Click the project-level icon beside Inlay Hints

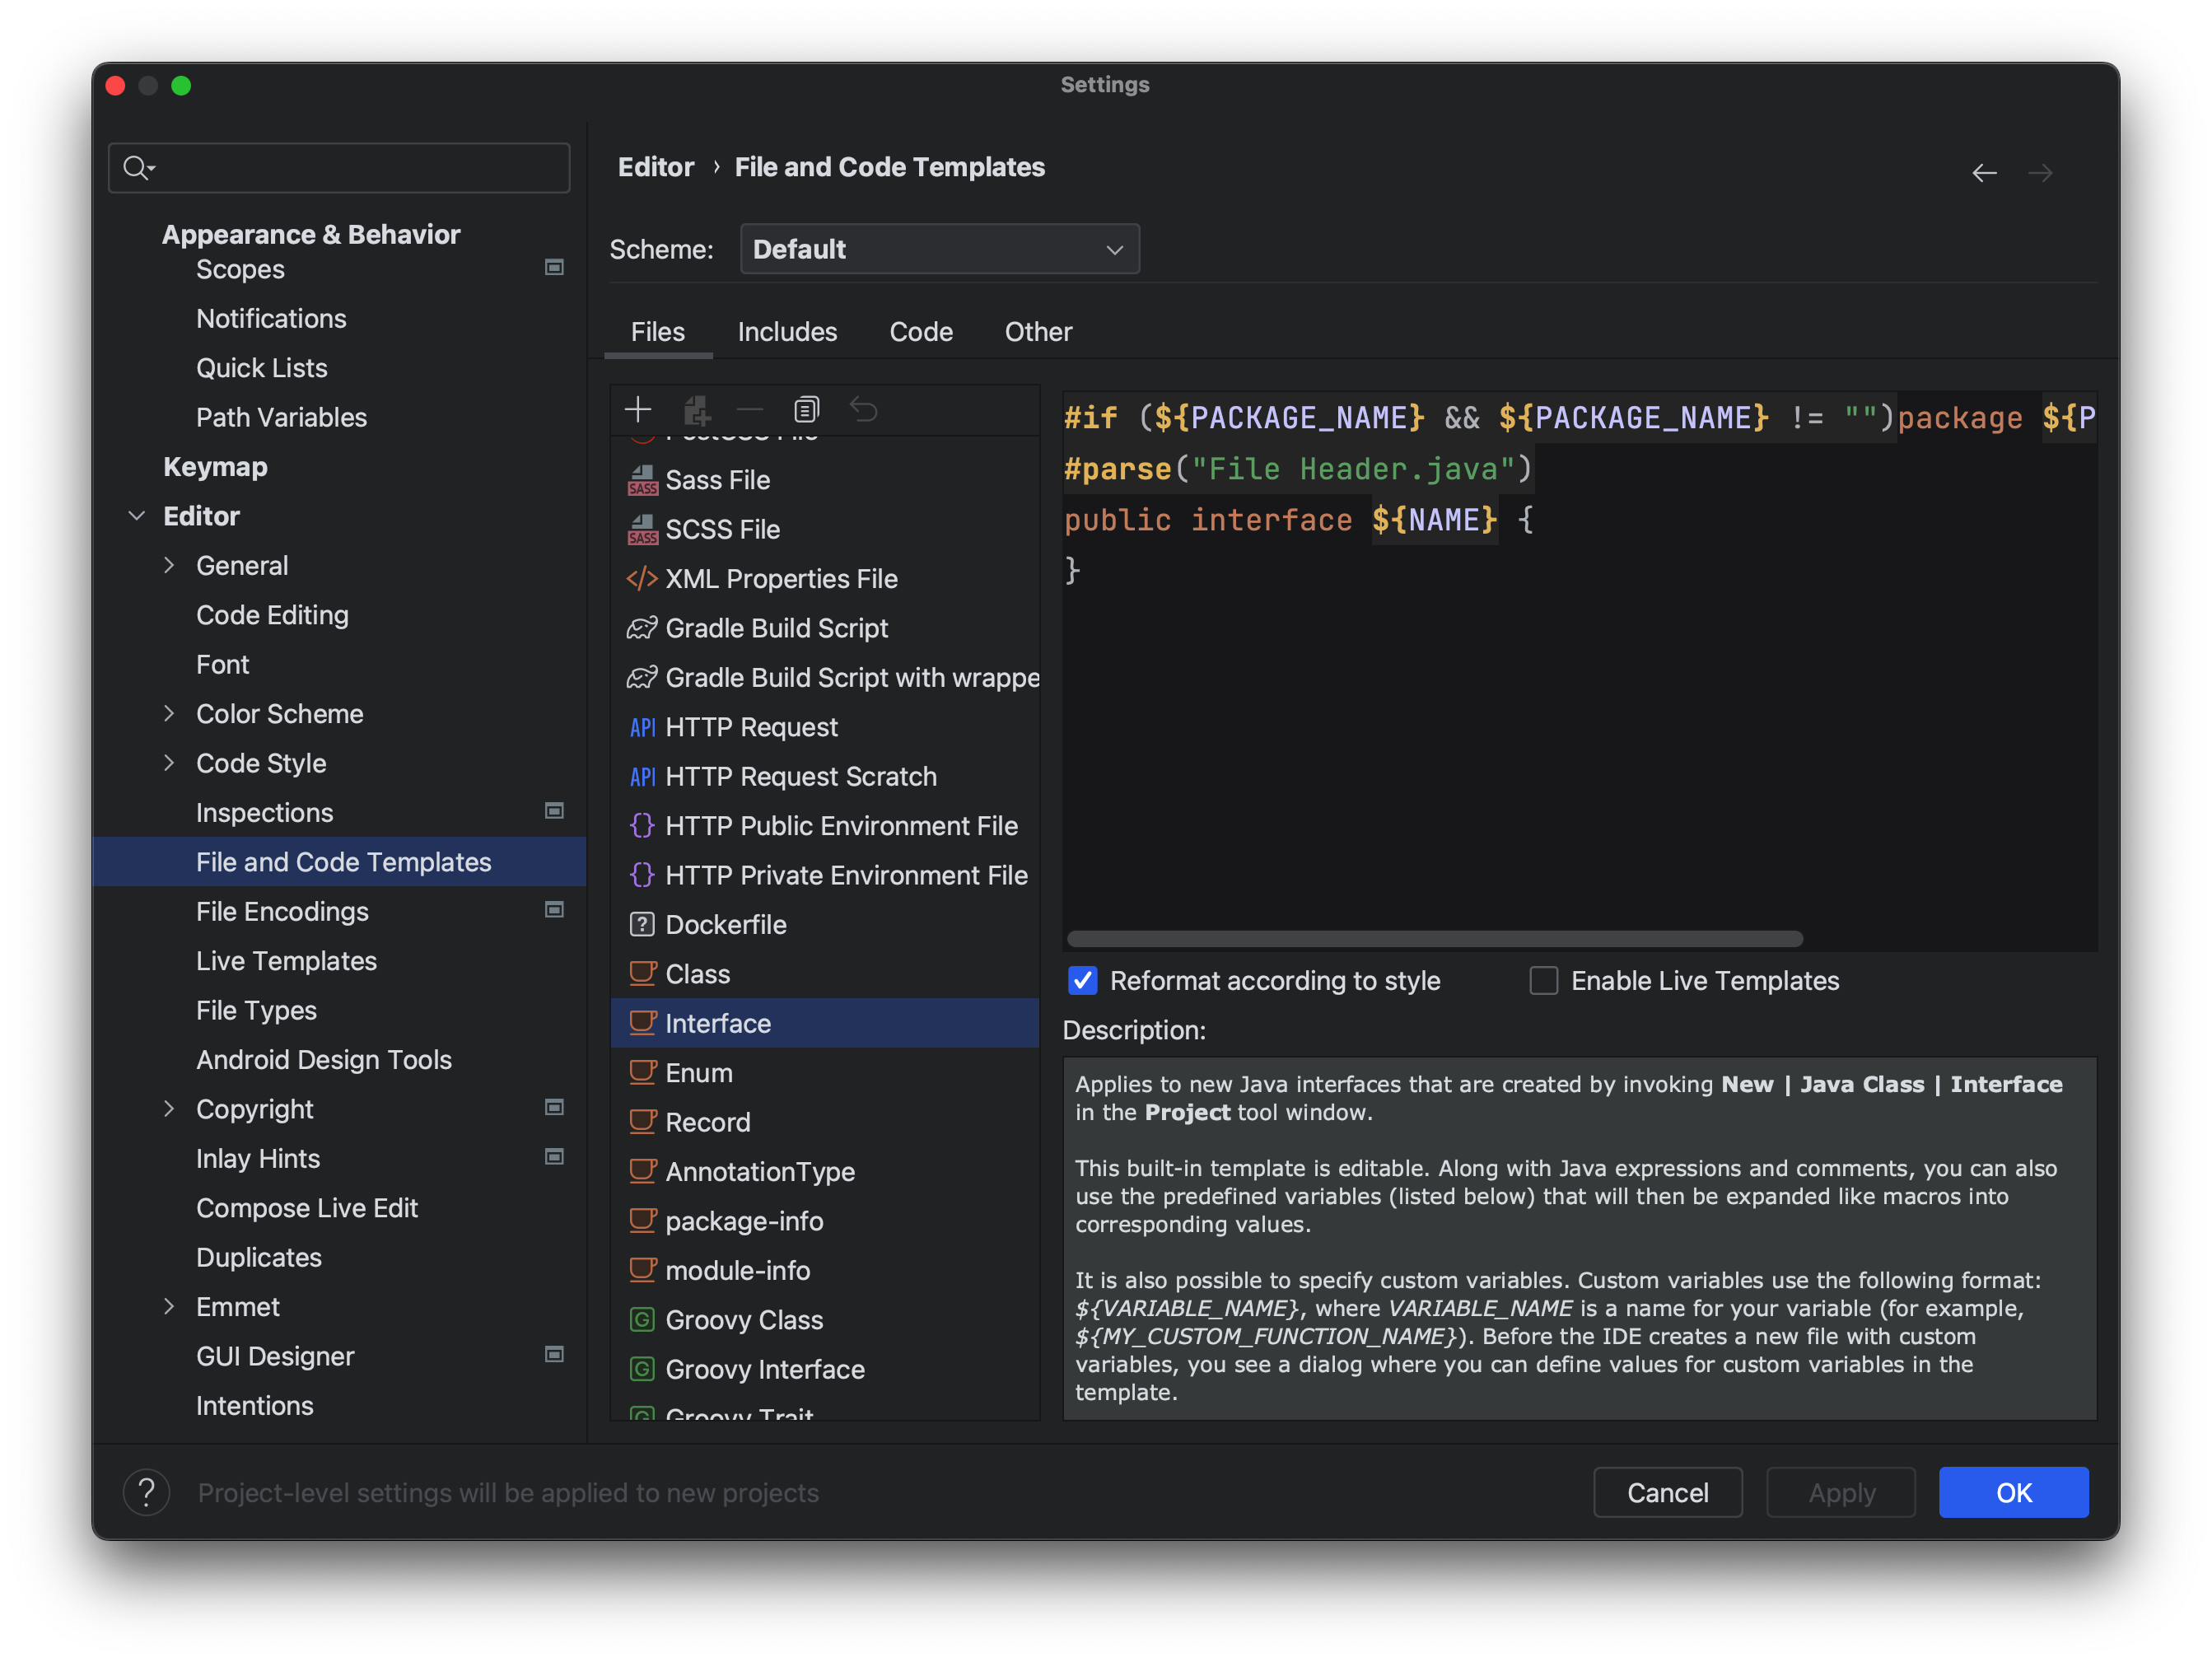point(554,1157)
